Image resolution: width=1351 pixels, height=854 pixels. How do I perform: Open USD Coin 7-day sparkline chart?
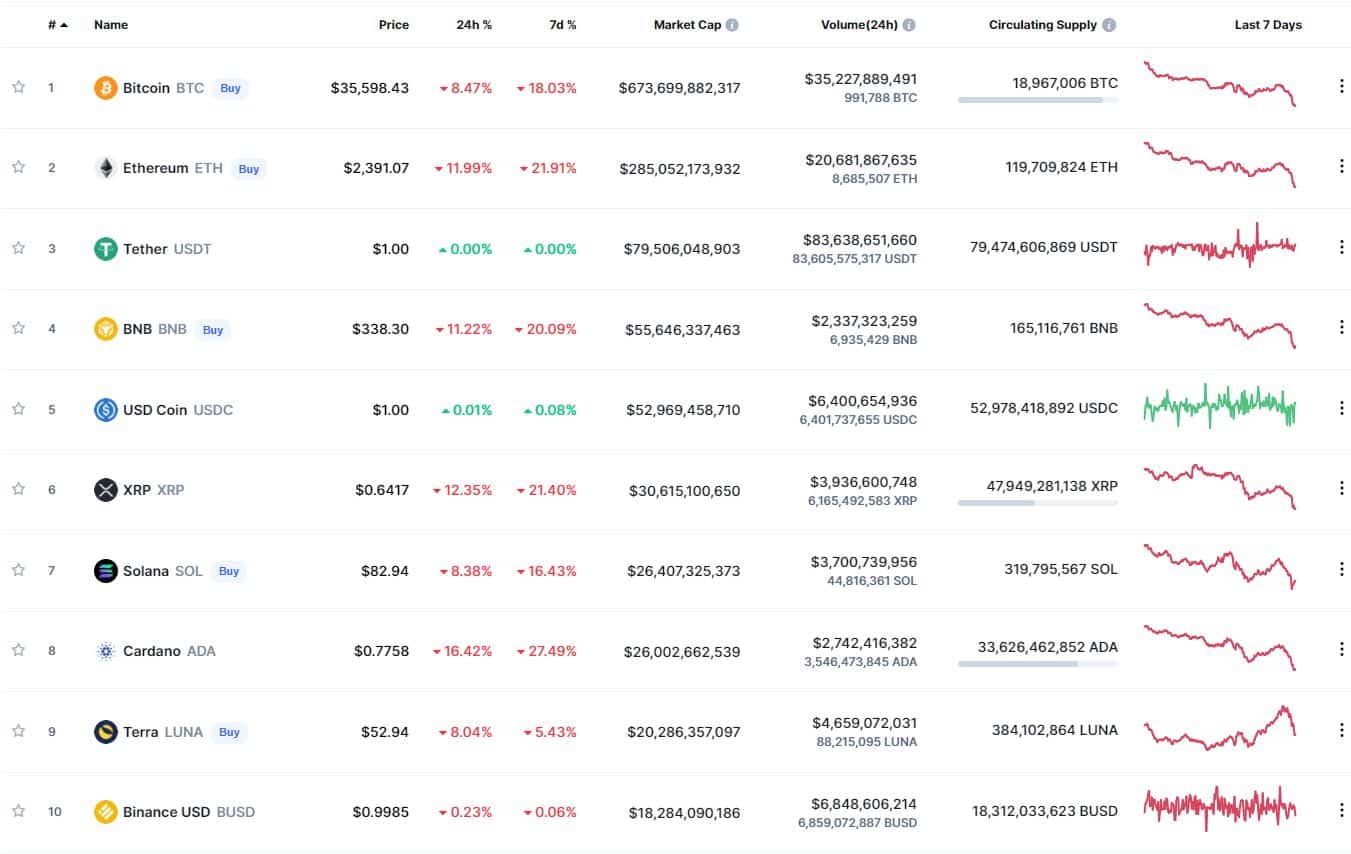click(1220, 406)
